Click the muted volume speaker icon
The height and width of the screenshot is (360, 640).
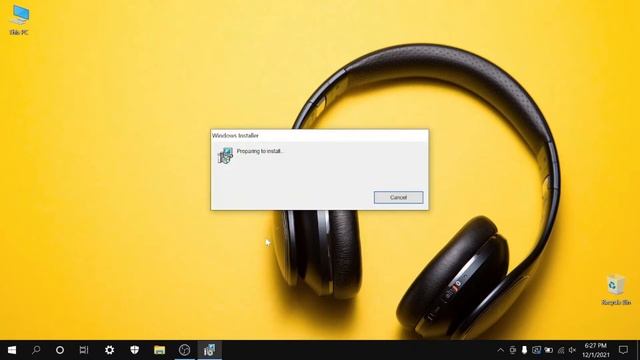573,350
